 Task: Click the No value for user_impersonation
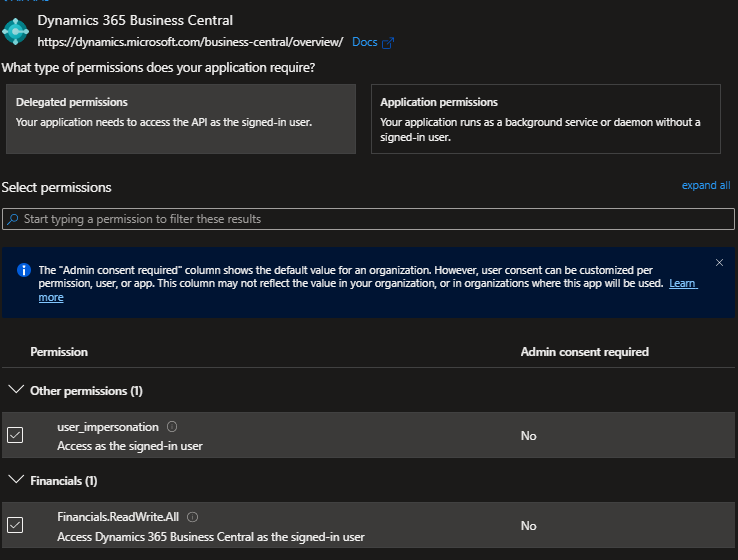(x=529, y=436)
